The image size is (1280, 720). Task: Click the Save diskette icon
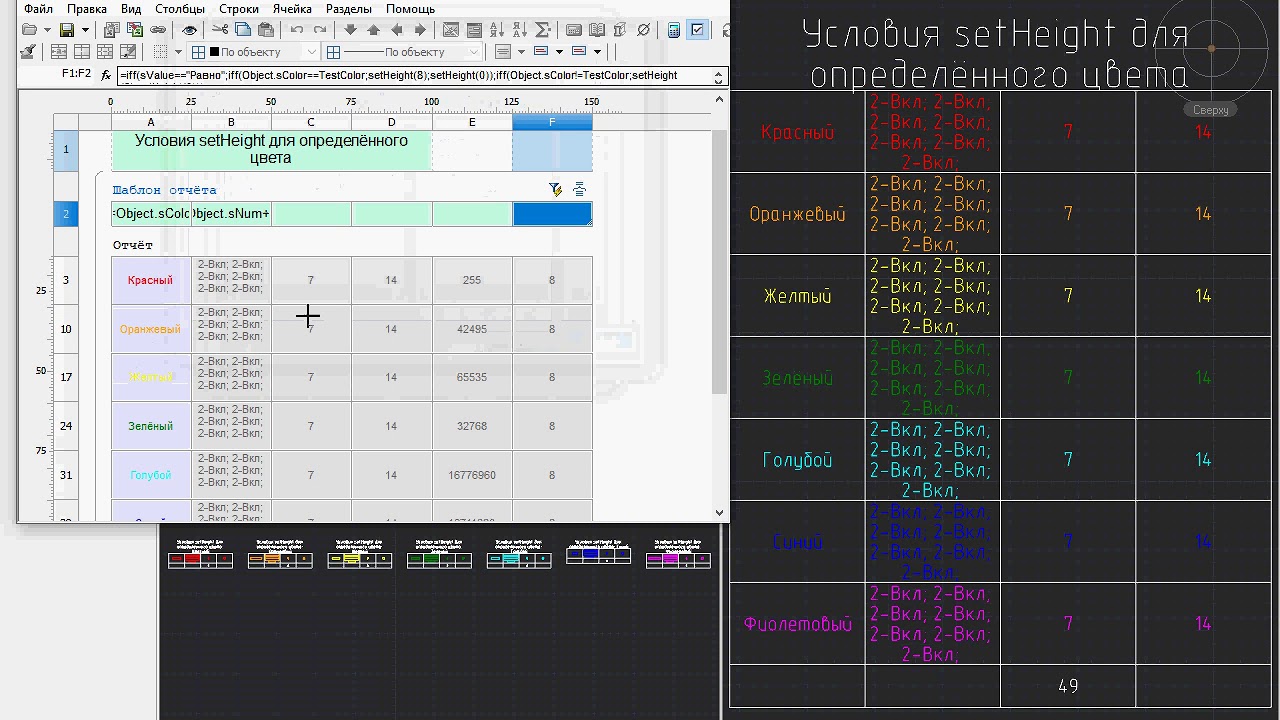pos(67,30)
